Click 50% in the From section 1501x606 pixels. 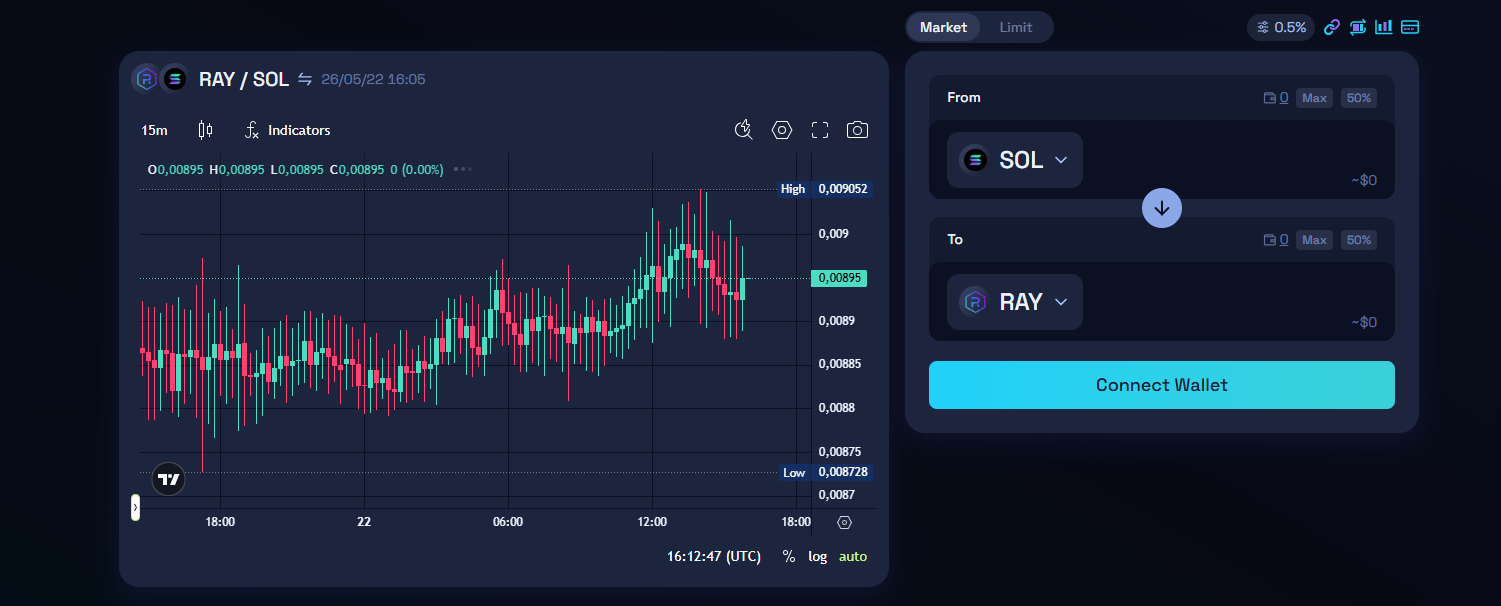coord(1358,98)
